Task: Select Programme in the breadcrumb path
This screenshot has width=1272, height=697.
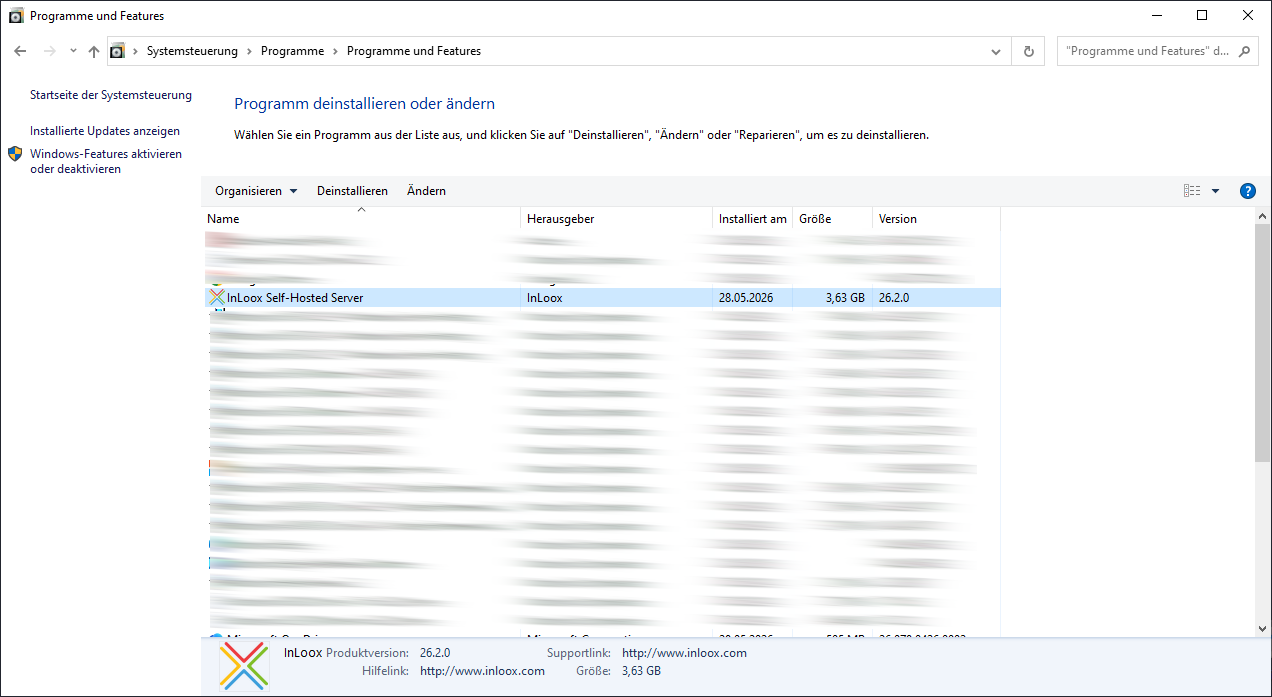Action: pyautogui.click(x=292, y=51)
